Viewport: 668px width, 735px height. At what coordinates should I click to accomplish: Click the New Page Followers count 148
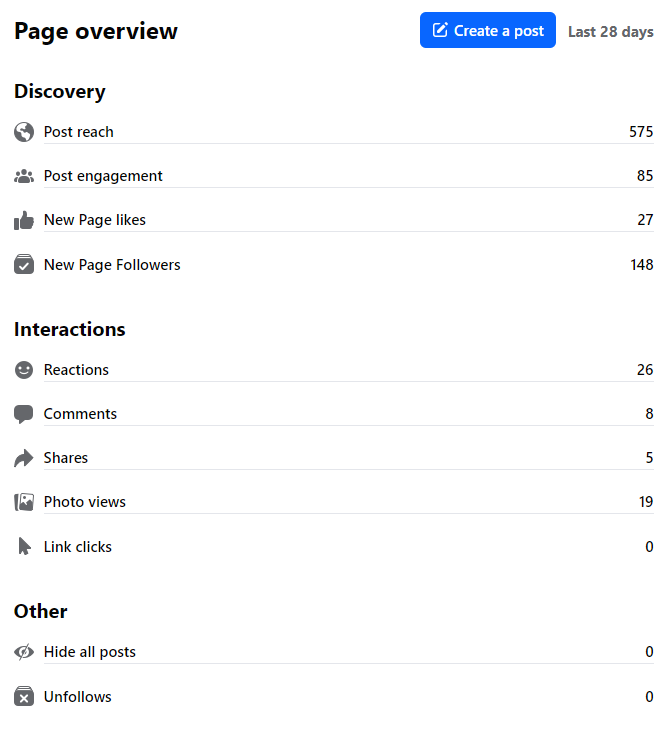pos(641,265)
